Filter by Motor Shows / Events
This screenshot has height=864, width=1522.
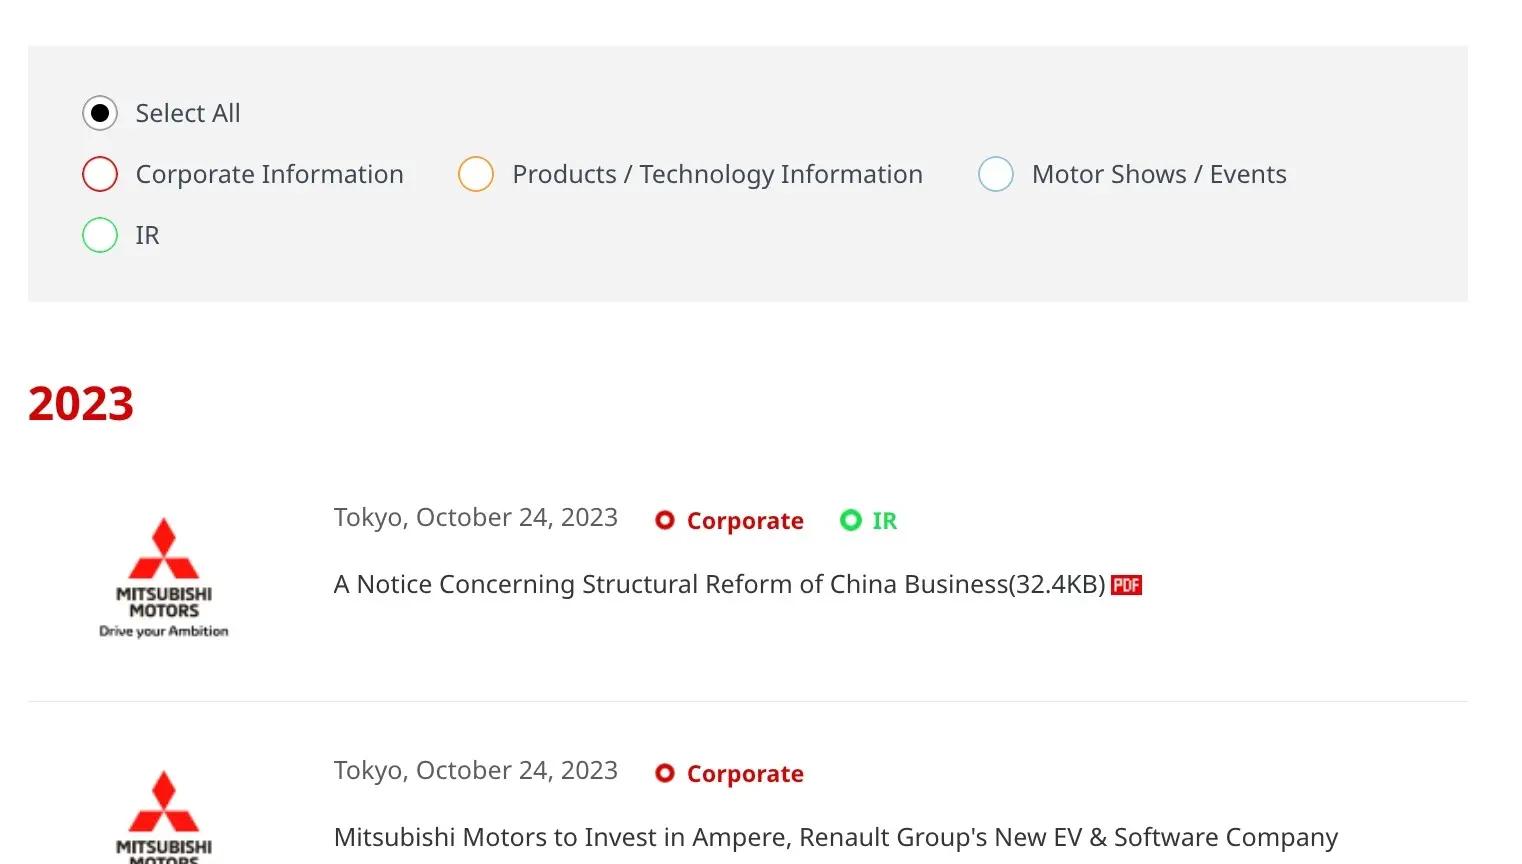(996, 174)
